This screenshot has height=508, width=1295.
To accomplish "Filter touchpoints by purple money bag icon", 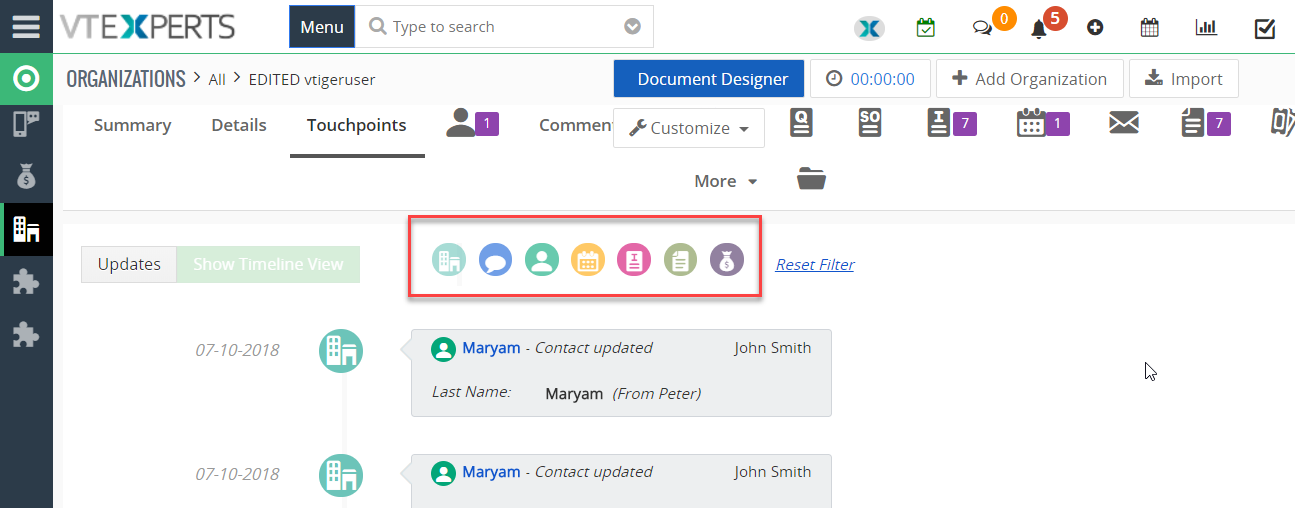I will coord(727,261).
